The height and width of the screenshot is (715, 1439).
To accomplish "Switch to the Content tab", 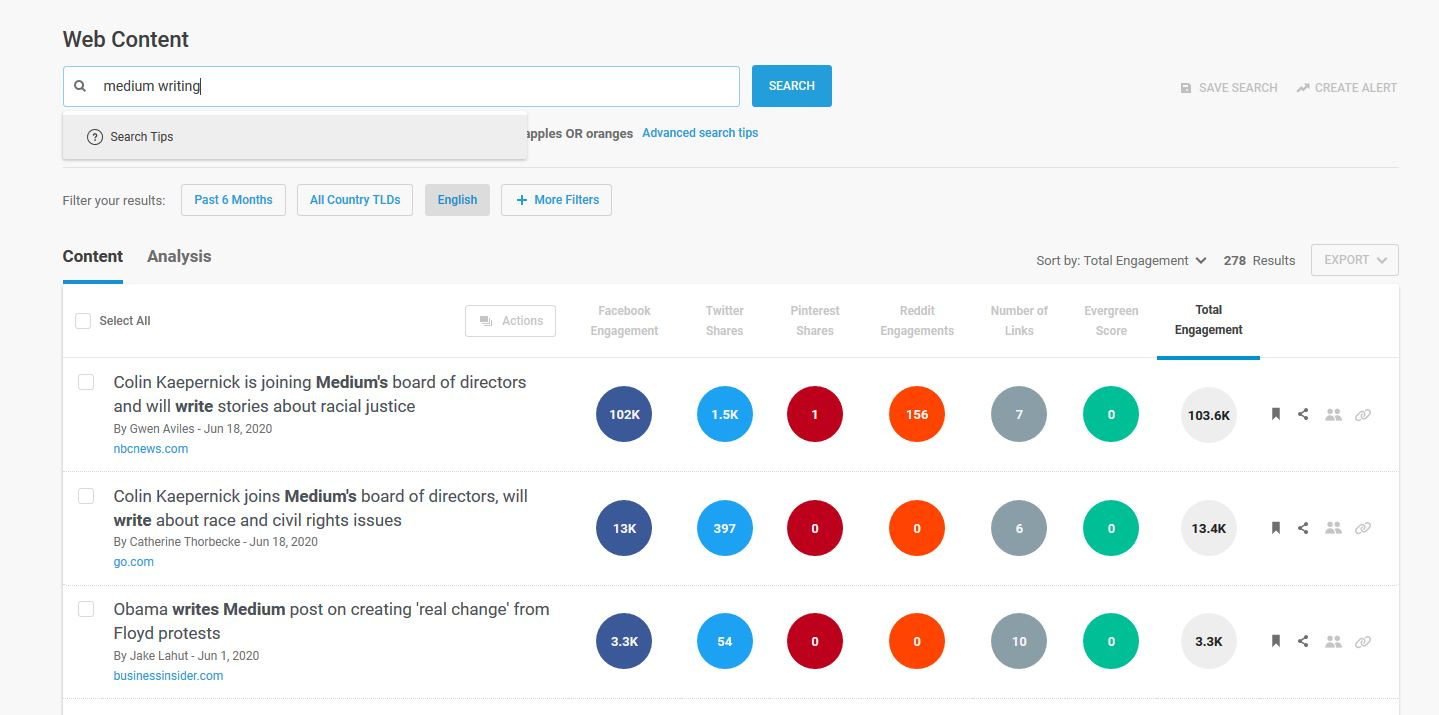I will 93,257.
